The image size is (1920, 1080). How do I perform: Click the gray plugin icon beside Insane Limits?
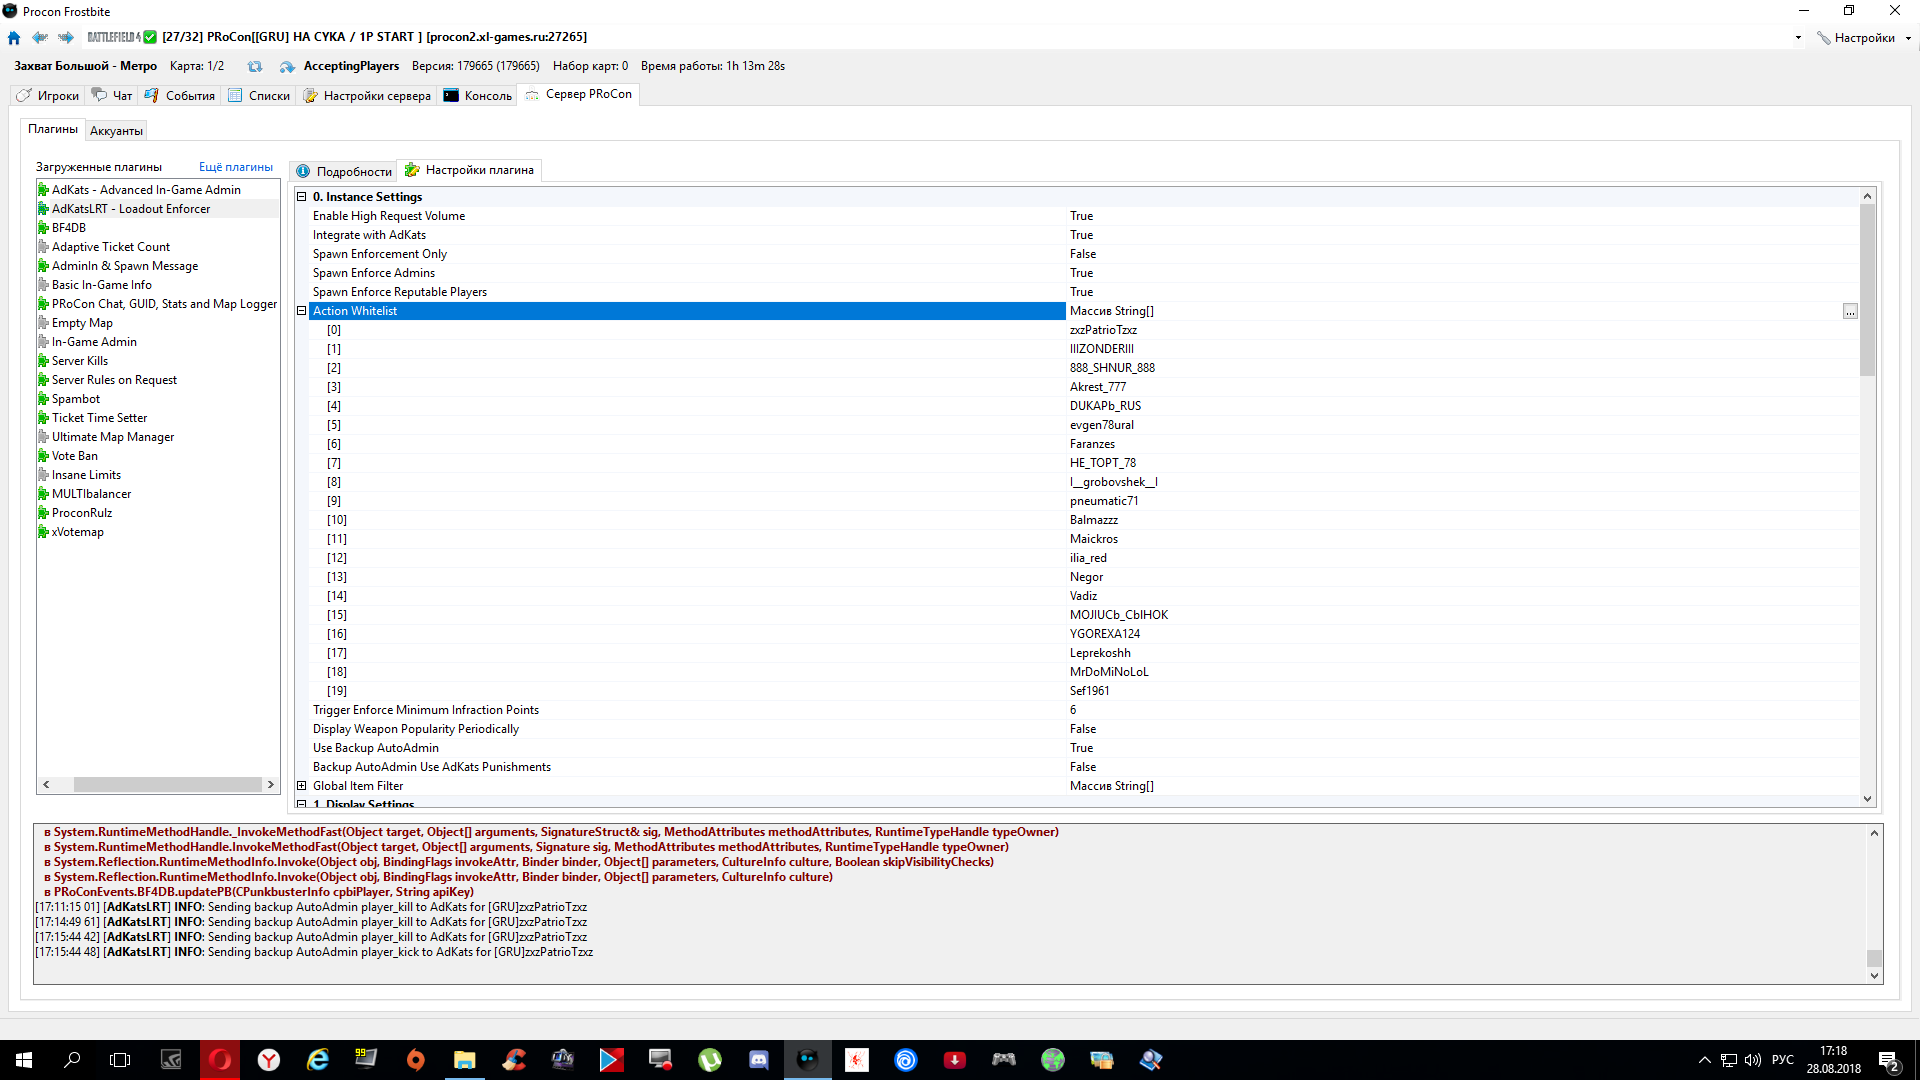point(43,475)
